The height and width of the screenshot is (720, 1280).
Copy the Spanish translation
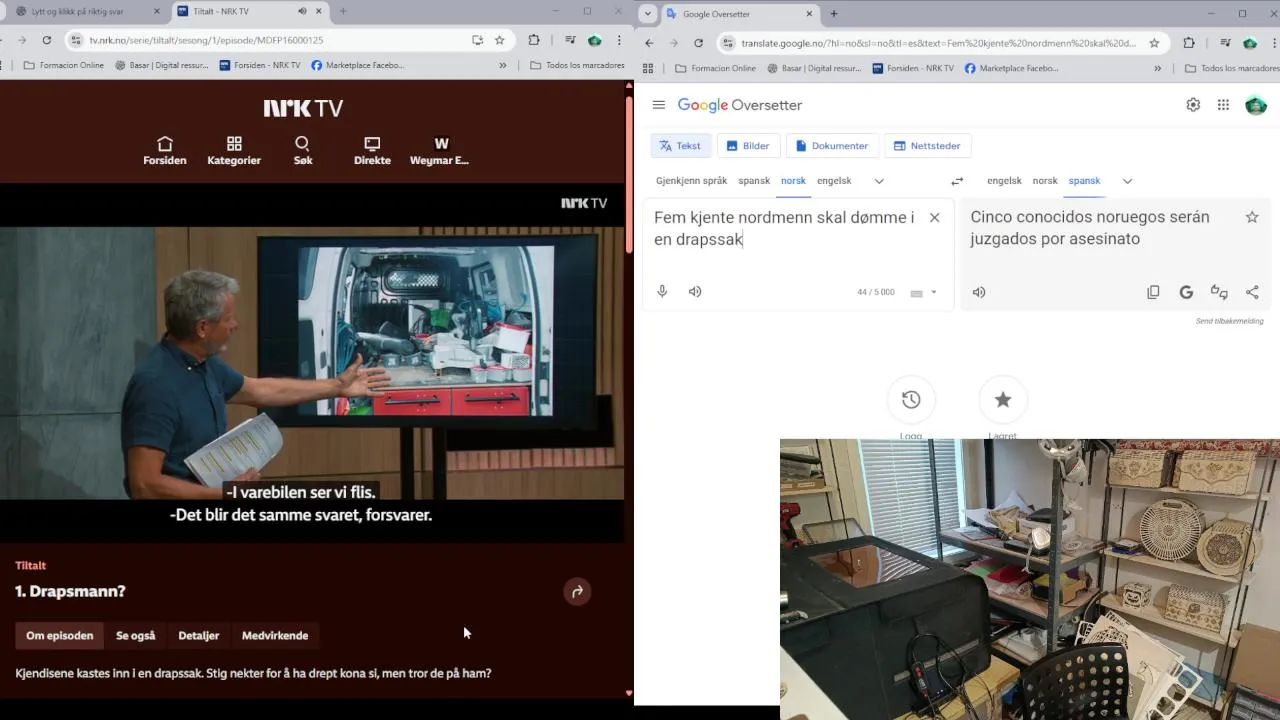[1153, 292]
